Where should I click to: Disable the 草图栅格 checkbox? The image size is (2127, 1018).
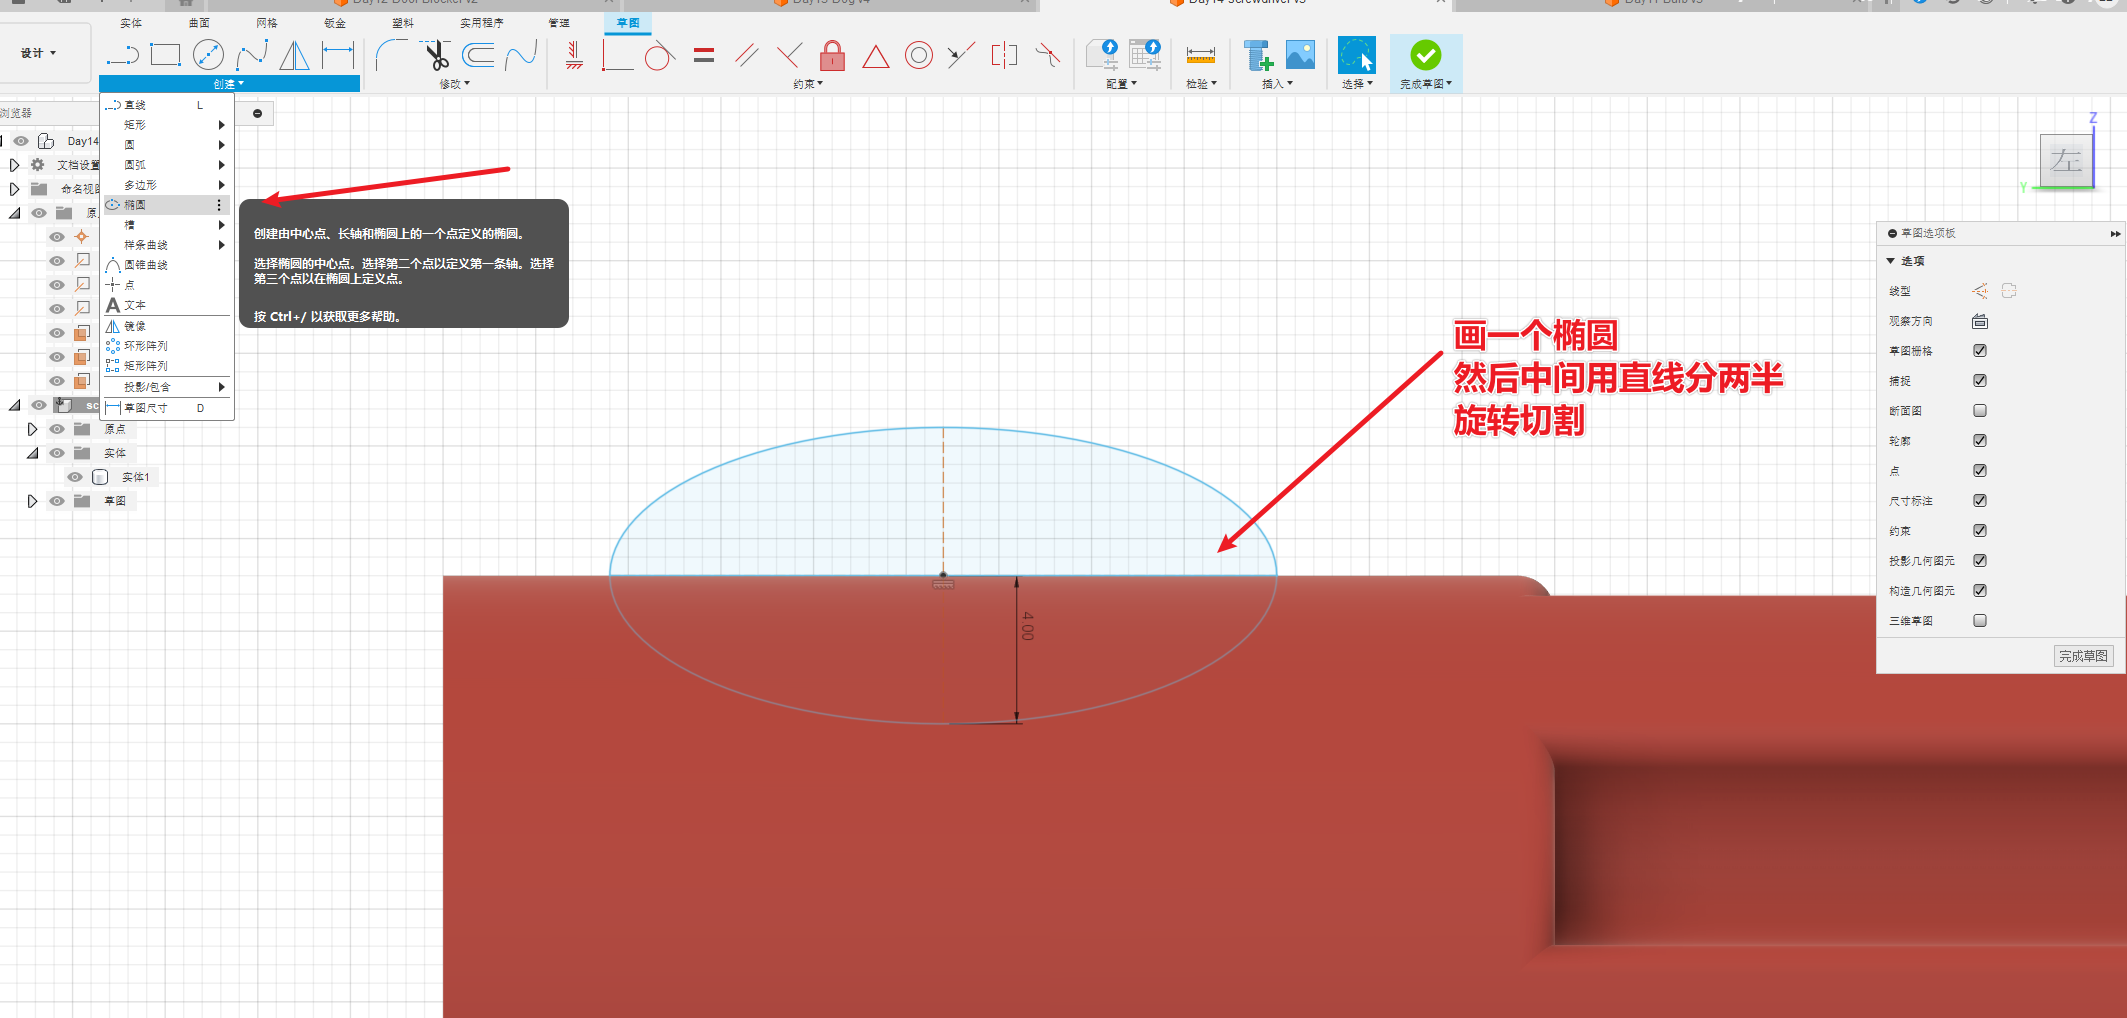coord(1979,351)
